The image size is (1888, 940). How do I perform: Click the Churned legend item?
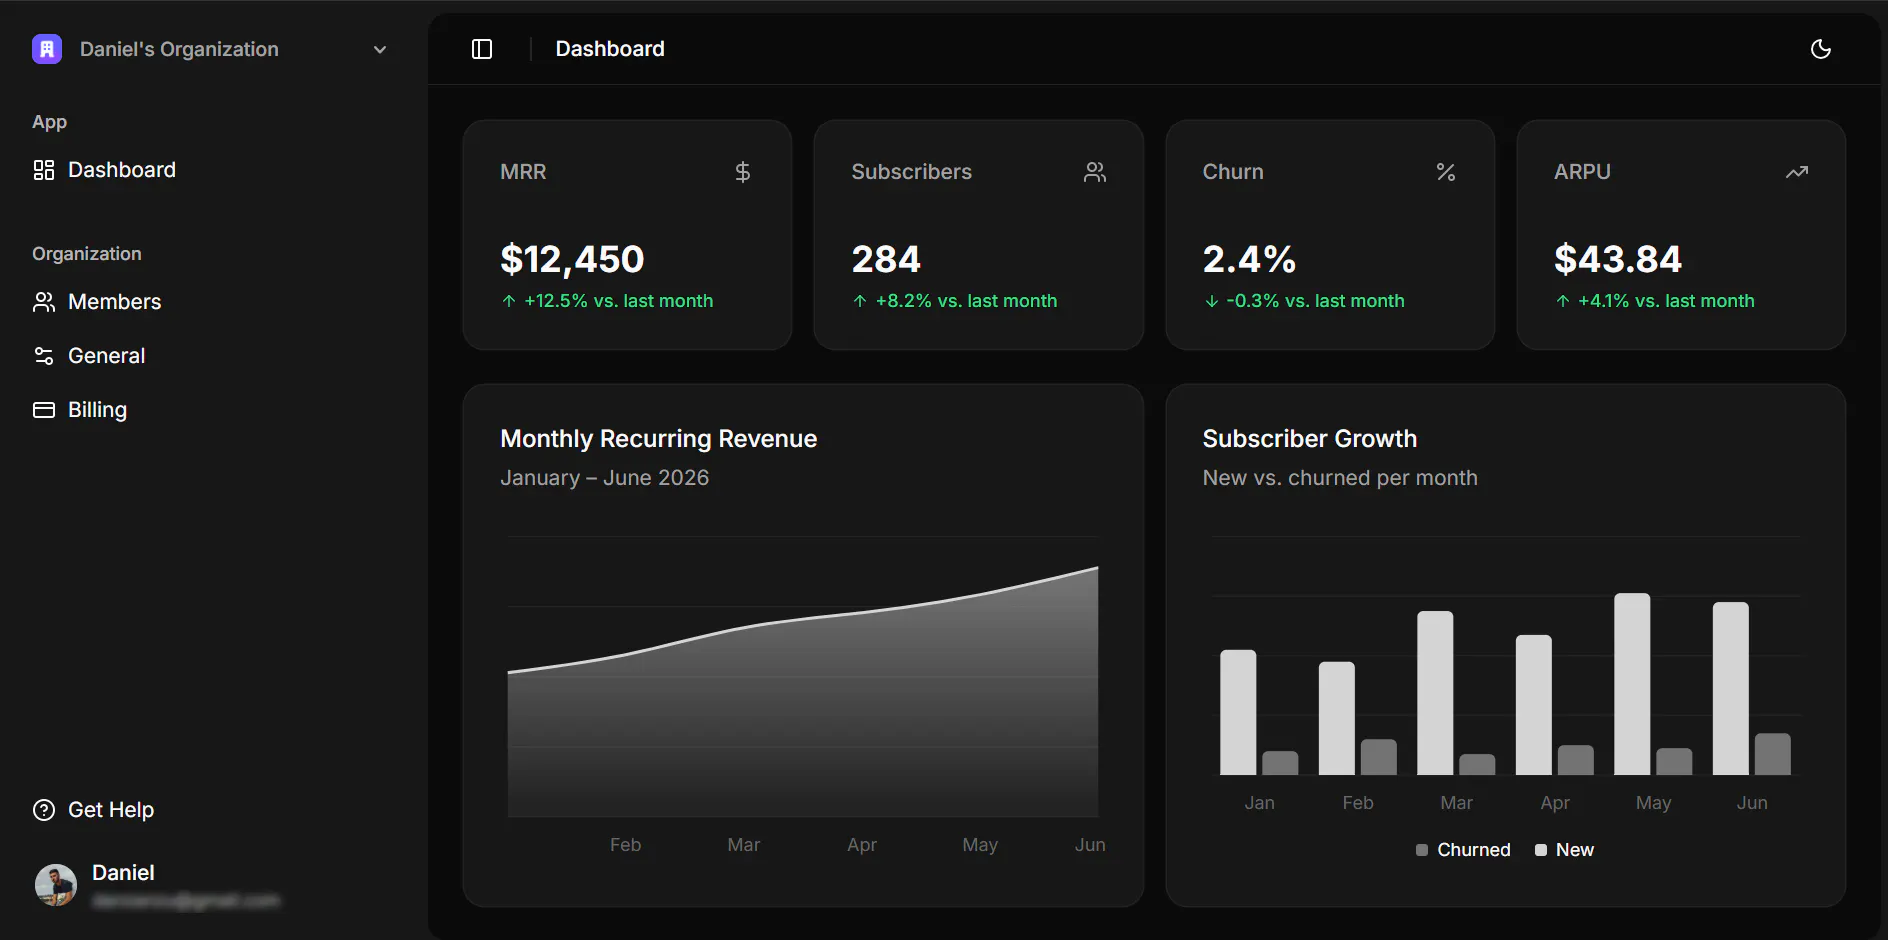pos(1463,850)
